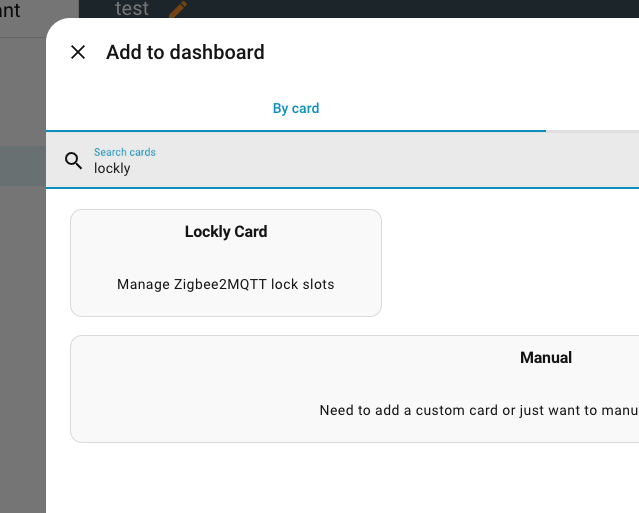Select the highlighted item in the dimmed sidebar
This screenshot has width=639, height=513.
tap(22, 166)
